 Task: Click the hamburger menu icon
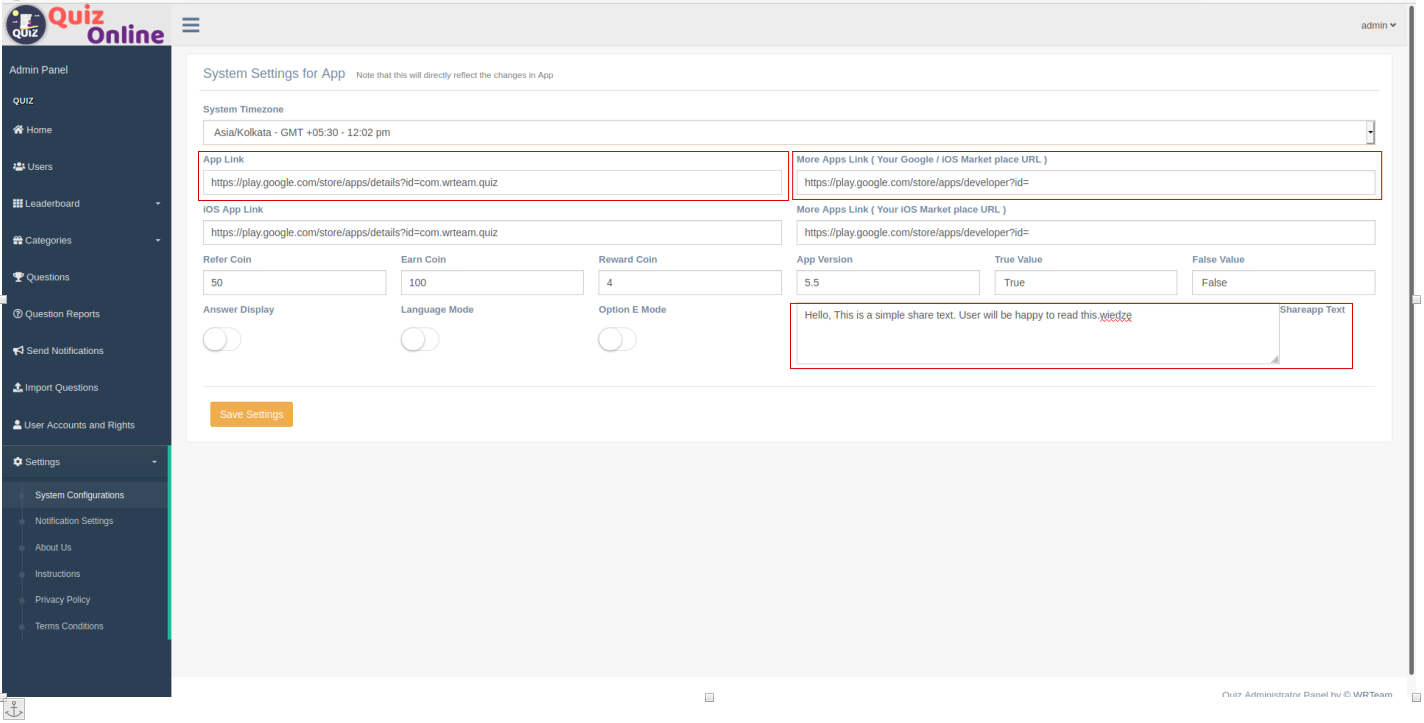[x=190, y=25]
